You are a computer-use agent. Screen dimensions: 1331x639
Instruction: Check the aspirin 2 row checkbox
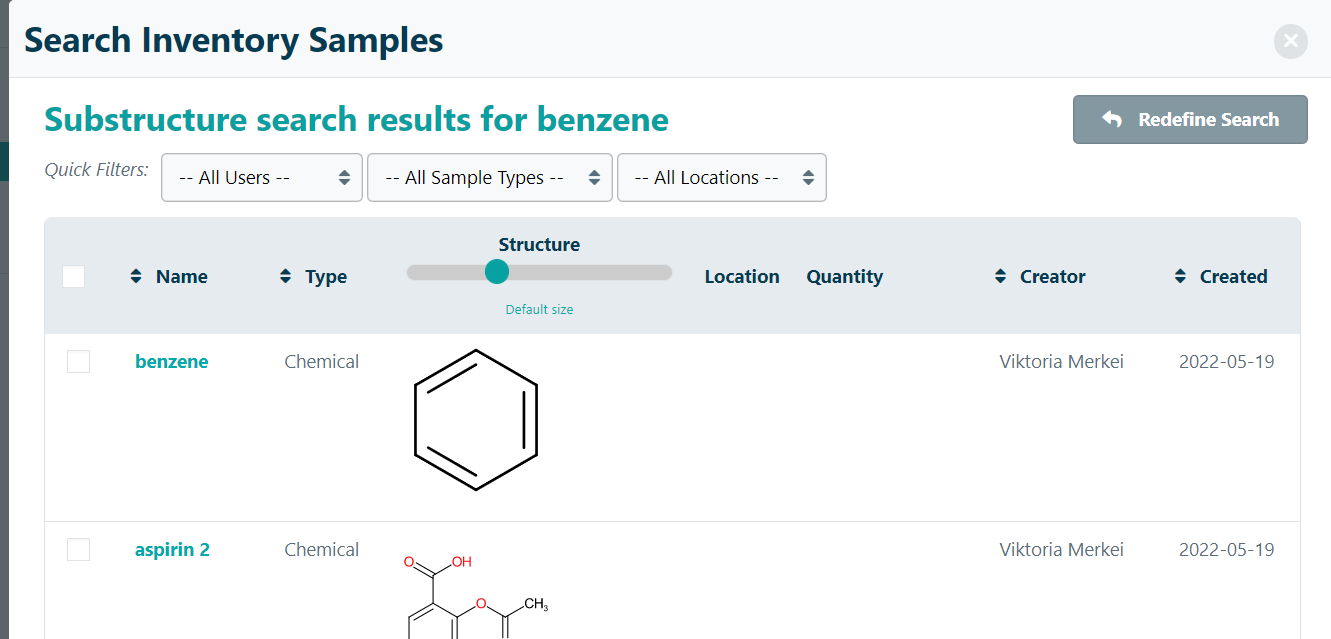click(x=78, y=550)
